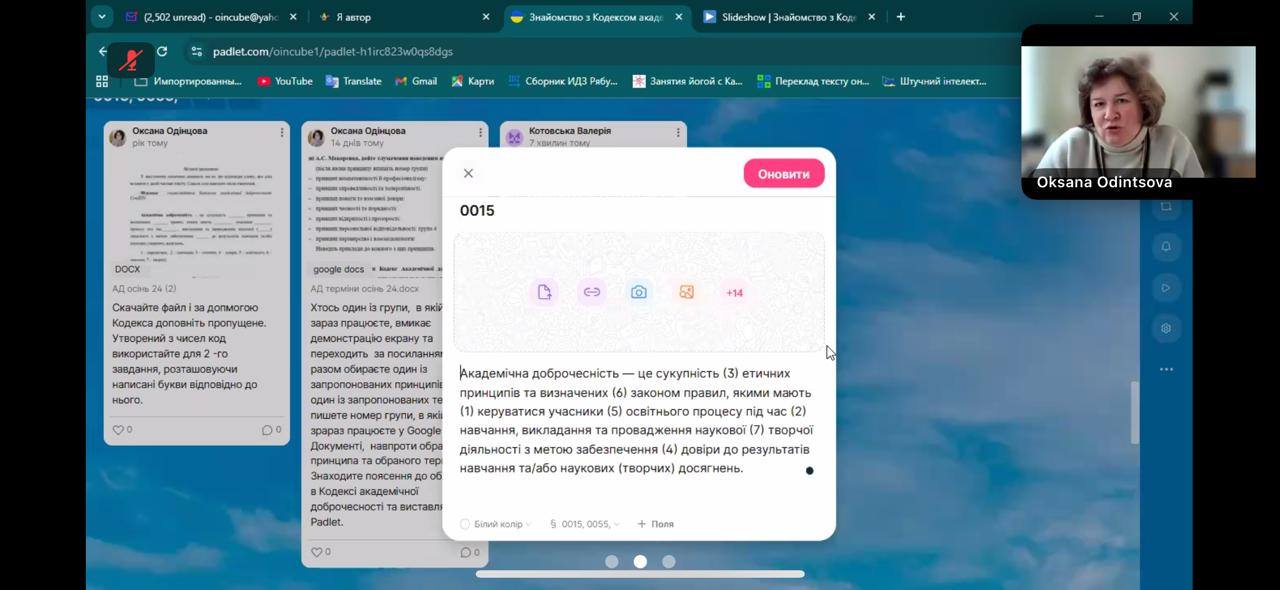Close the post editor with X icon
1280x590 pixels.
468,173
